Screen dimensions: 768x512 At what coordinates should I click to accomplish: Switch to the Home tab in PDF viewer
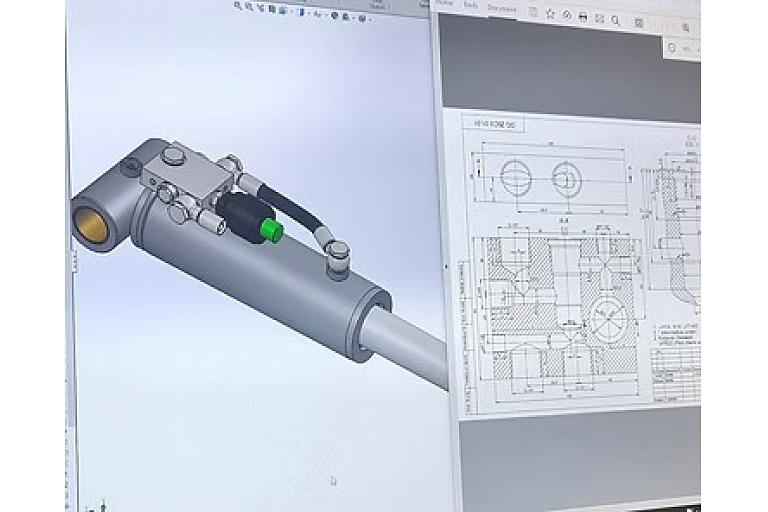click(445, 3)
